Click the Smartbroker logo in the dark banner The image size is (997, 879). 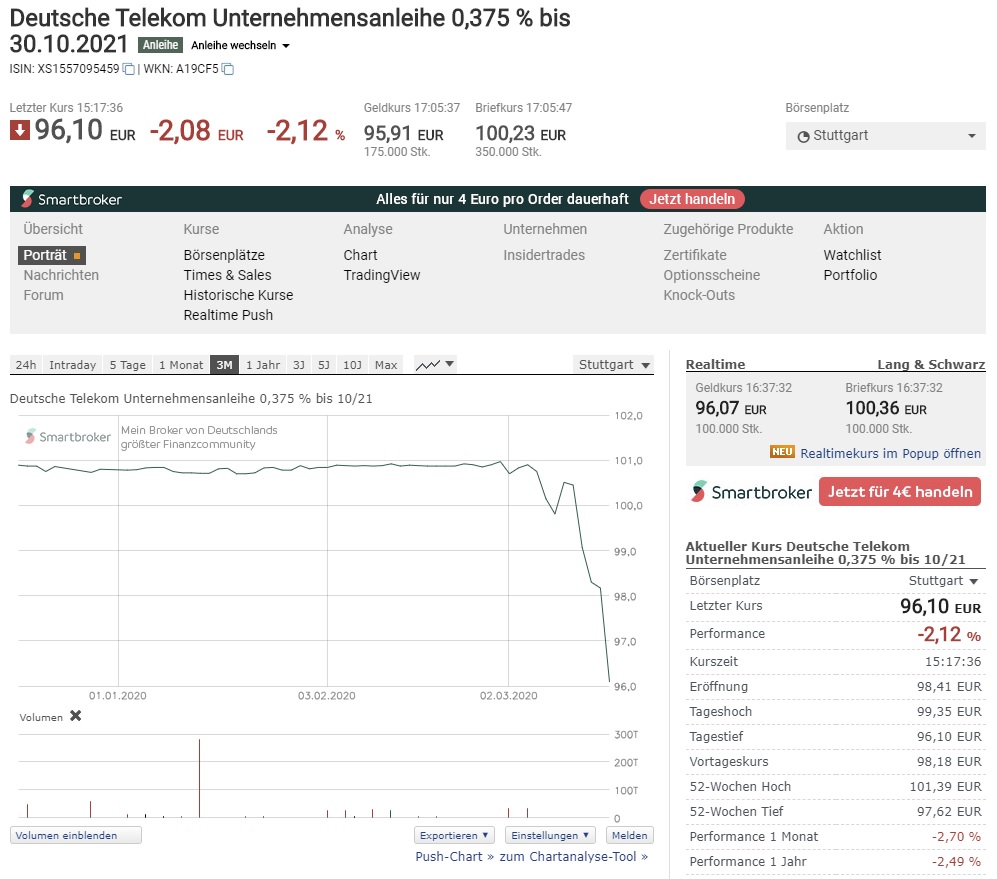coord(72,199)
